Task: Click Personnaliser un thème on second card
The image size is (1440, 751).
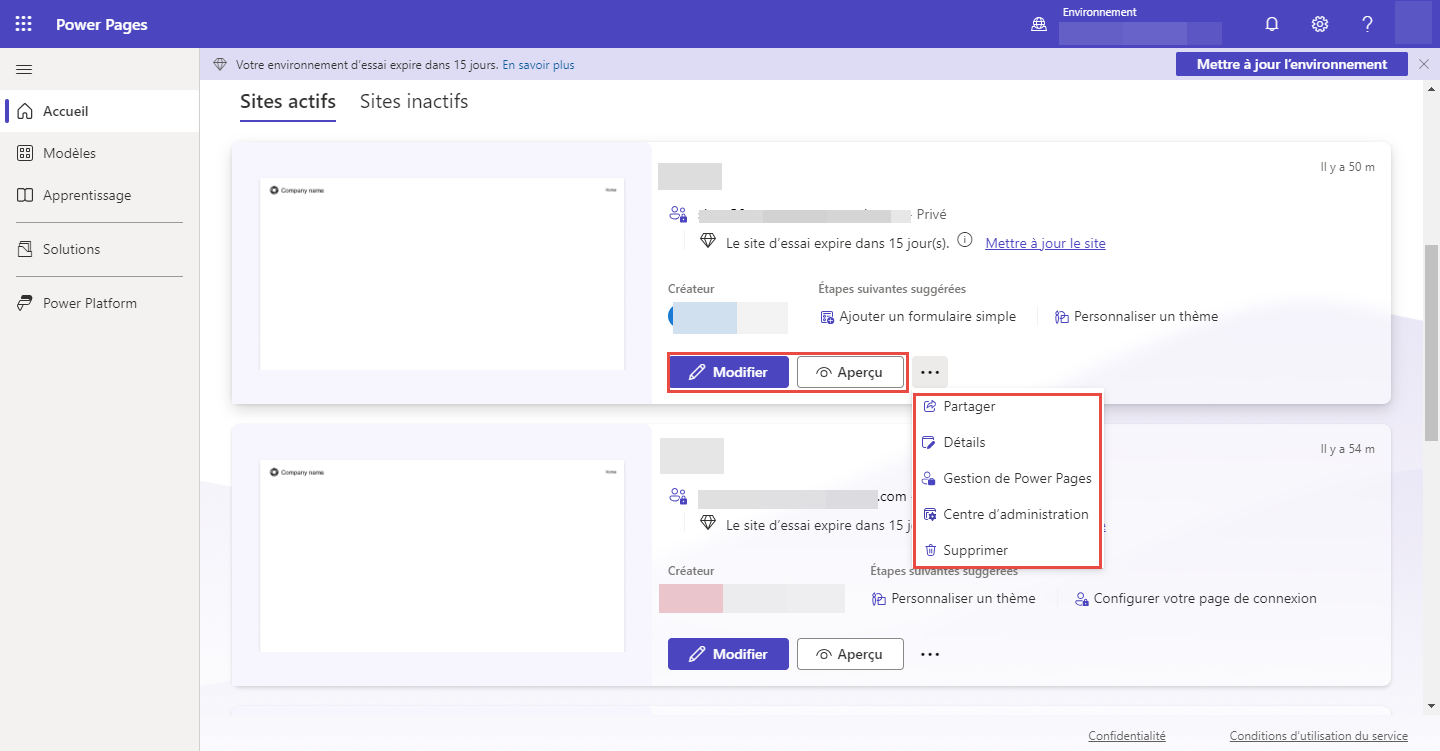Action: click(x=953, y=599)
